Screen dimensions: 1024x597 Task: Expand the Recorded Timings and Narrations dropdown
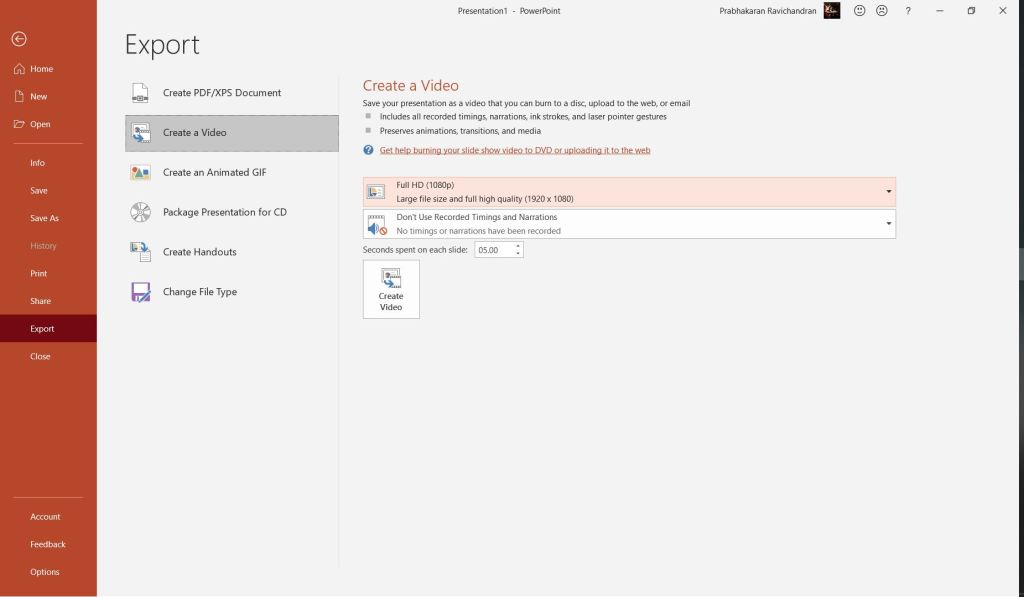888,224
